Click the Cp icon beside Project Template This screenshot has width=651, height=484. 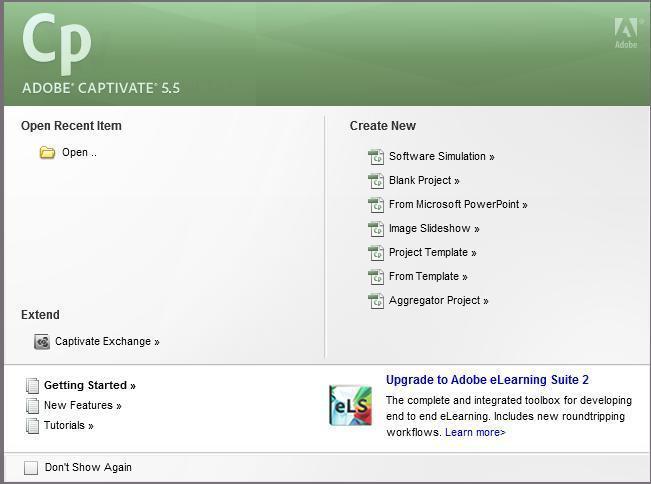click(x=376, y=253)
